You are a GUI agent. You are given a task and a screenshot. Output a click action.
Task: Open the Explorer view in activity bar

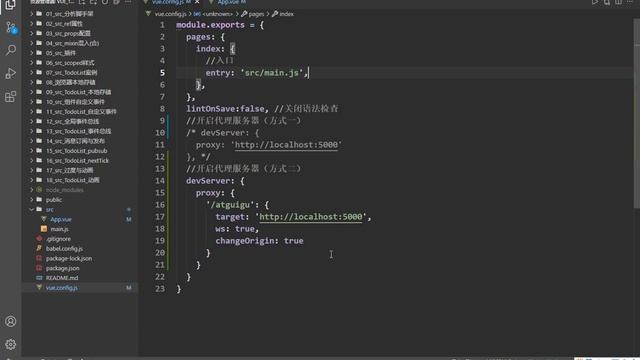click(10, 4)
